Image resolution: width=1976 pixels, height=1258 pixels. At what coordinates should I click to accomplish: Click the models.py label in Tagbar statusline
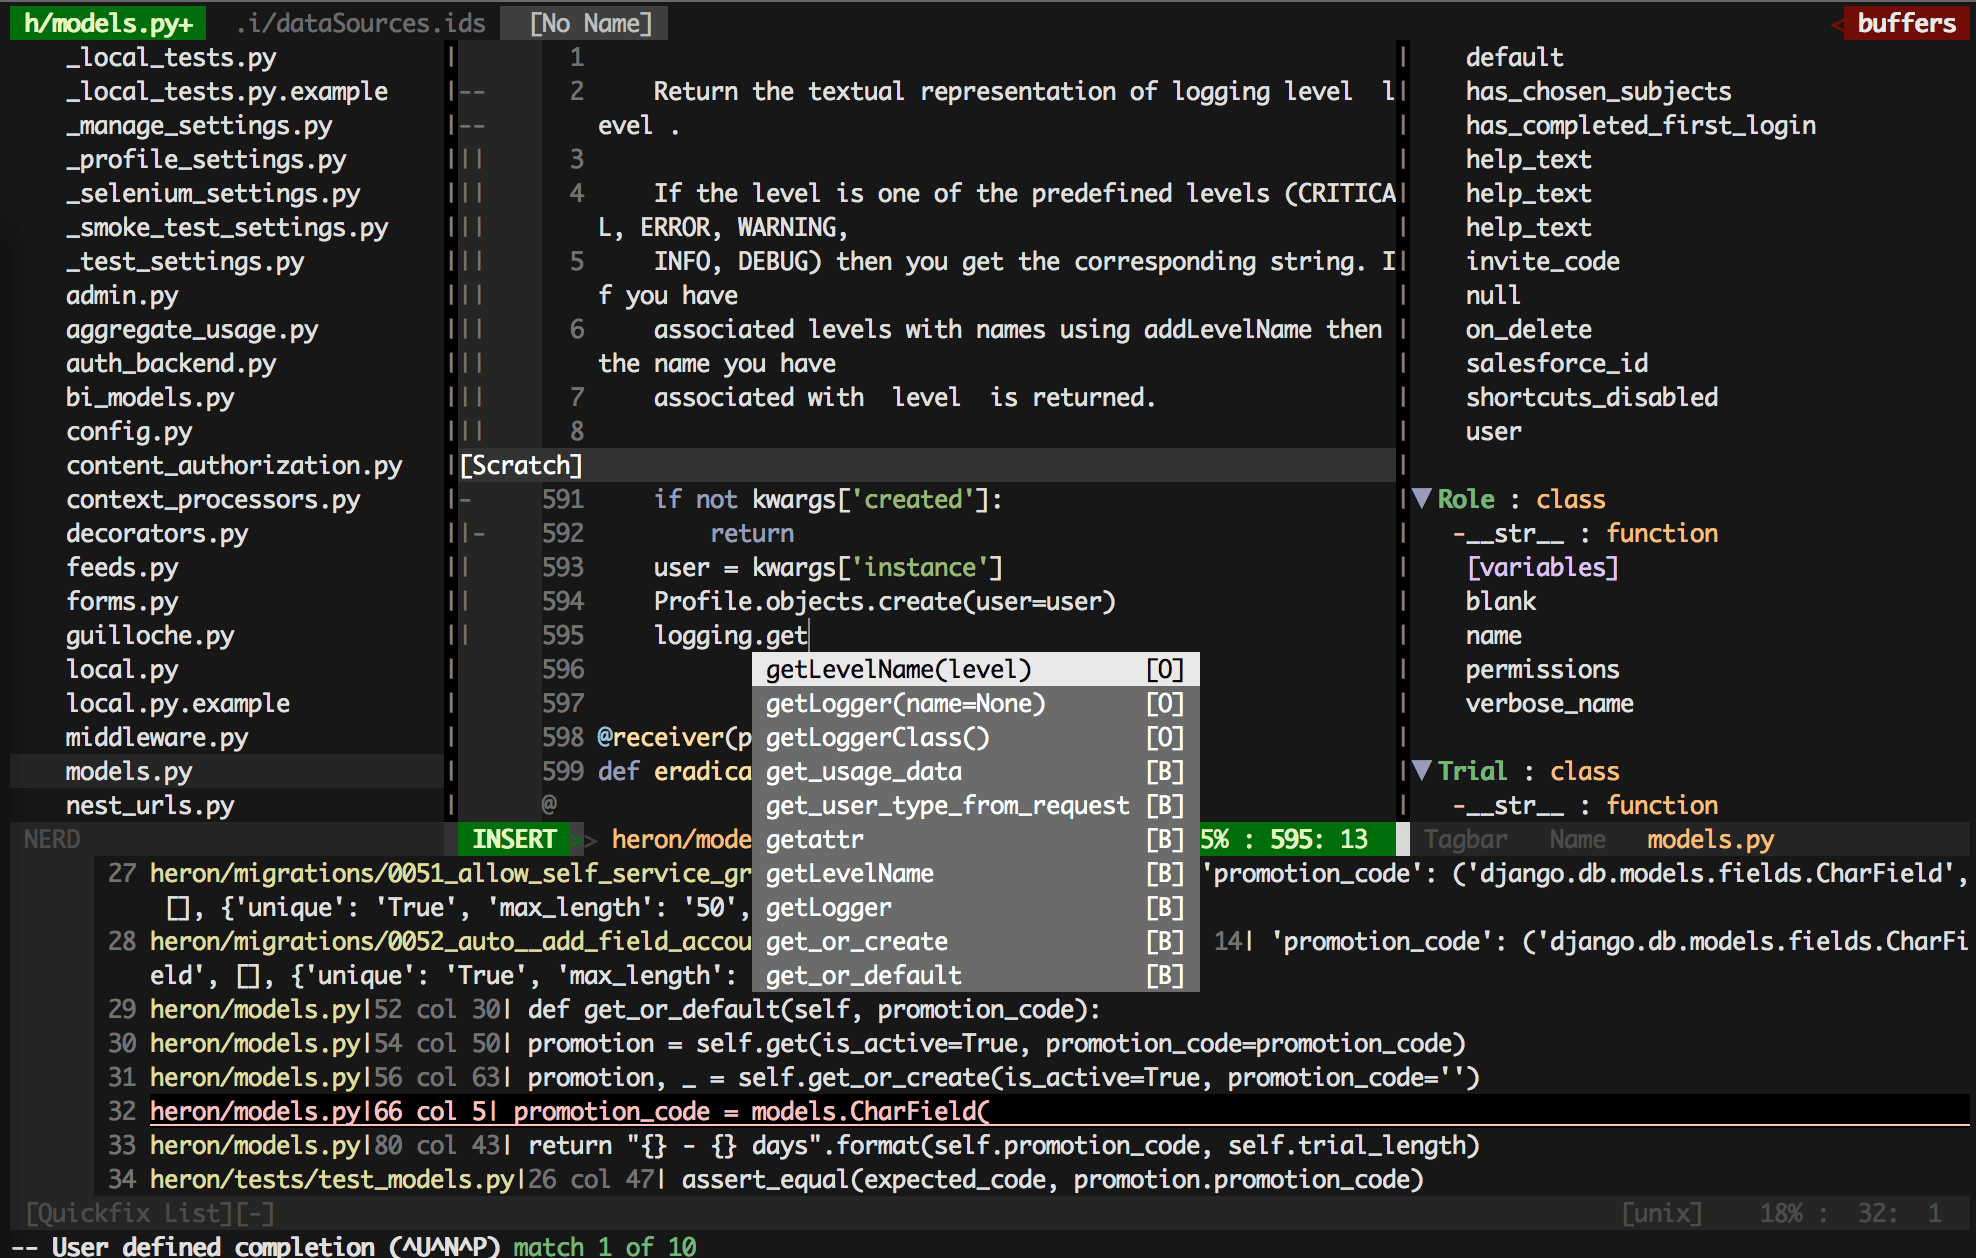point(1709,838)
